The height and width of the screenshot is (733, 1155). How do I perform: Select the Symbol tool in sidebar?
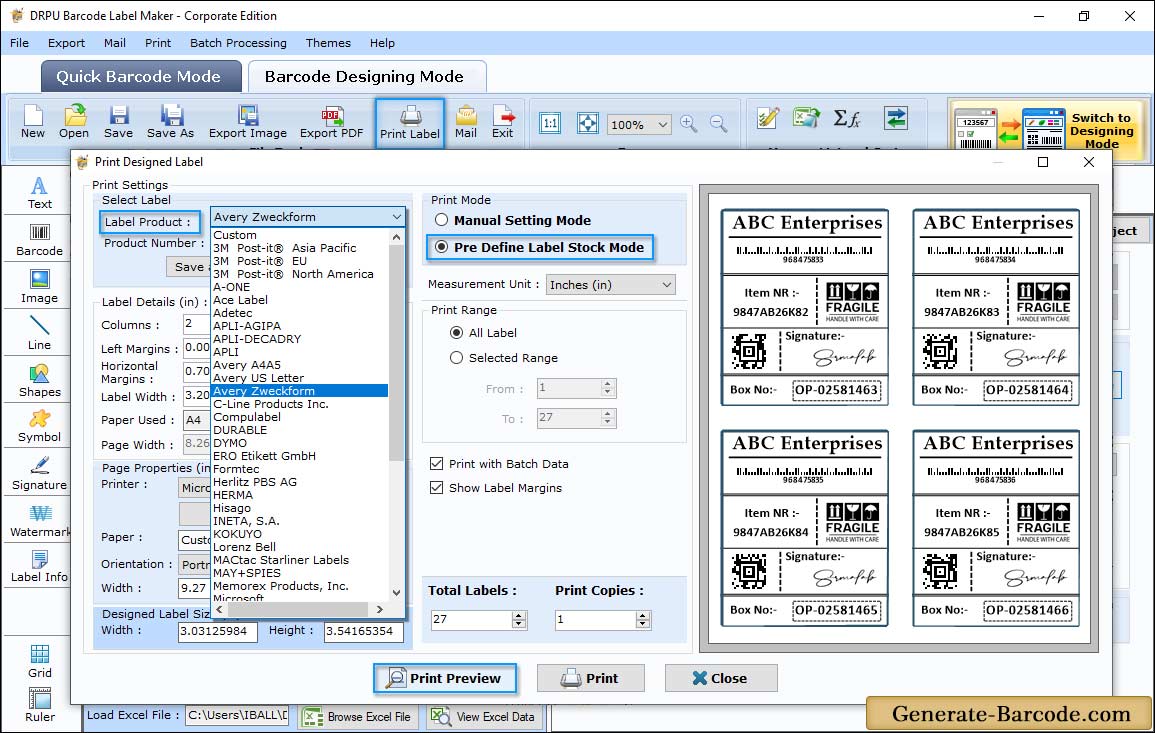tap(39, 427)
